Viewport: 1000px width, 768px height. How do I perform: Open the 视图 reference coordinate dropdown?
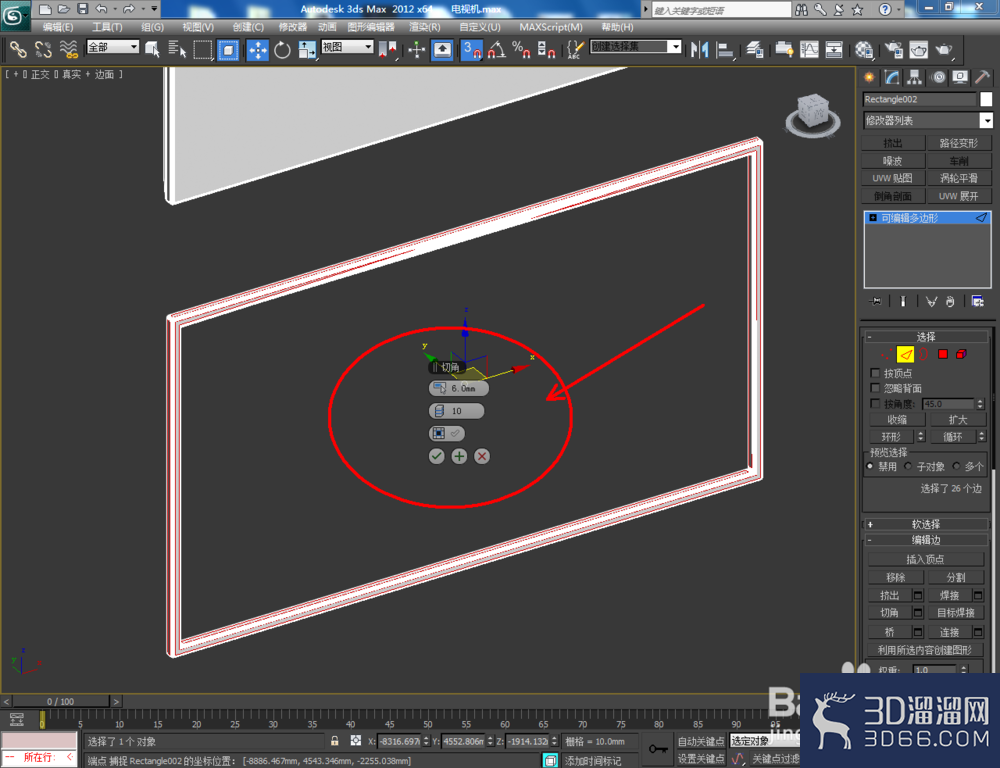347,47
